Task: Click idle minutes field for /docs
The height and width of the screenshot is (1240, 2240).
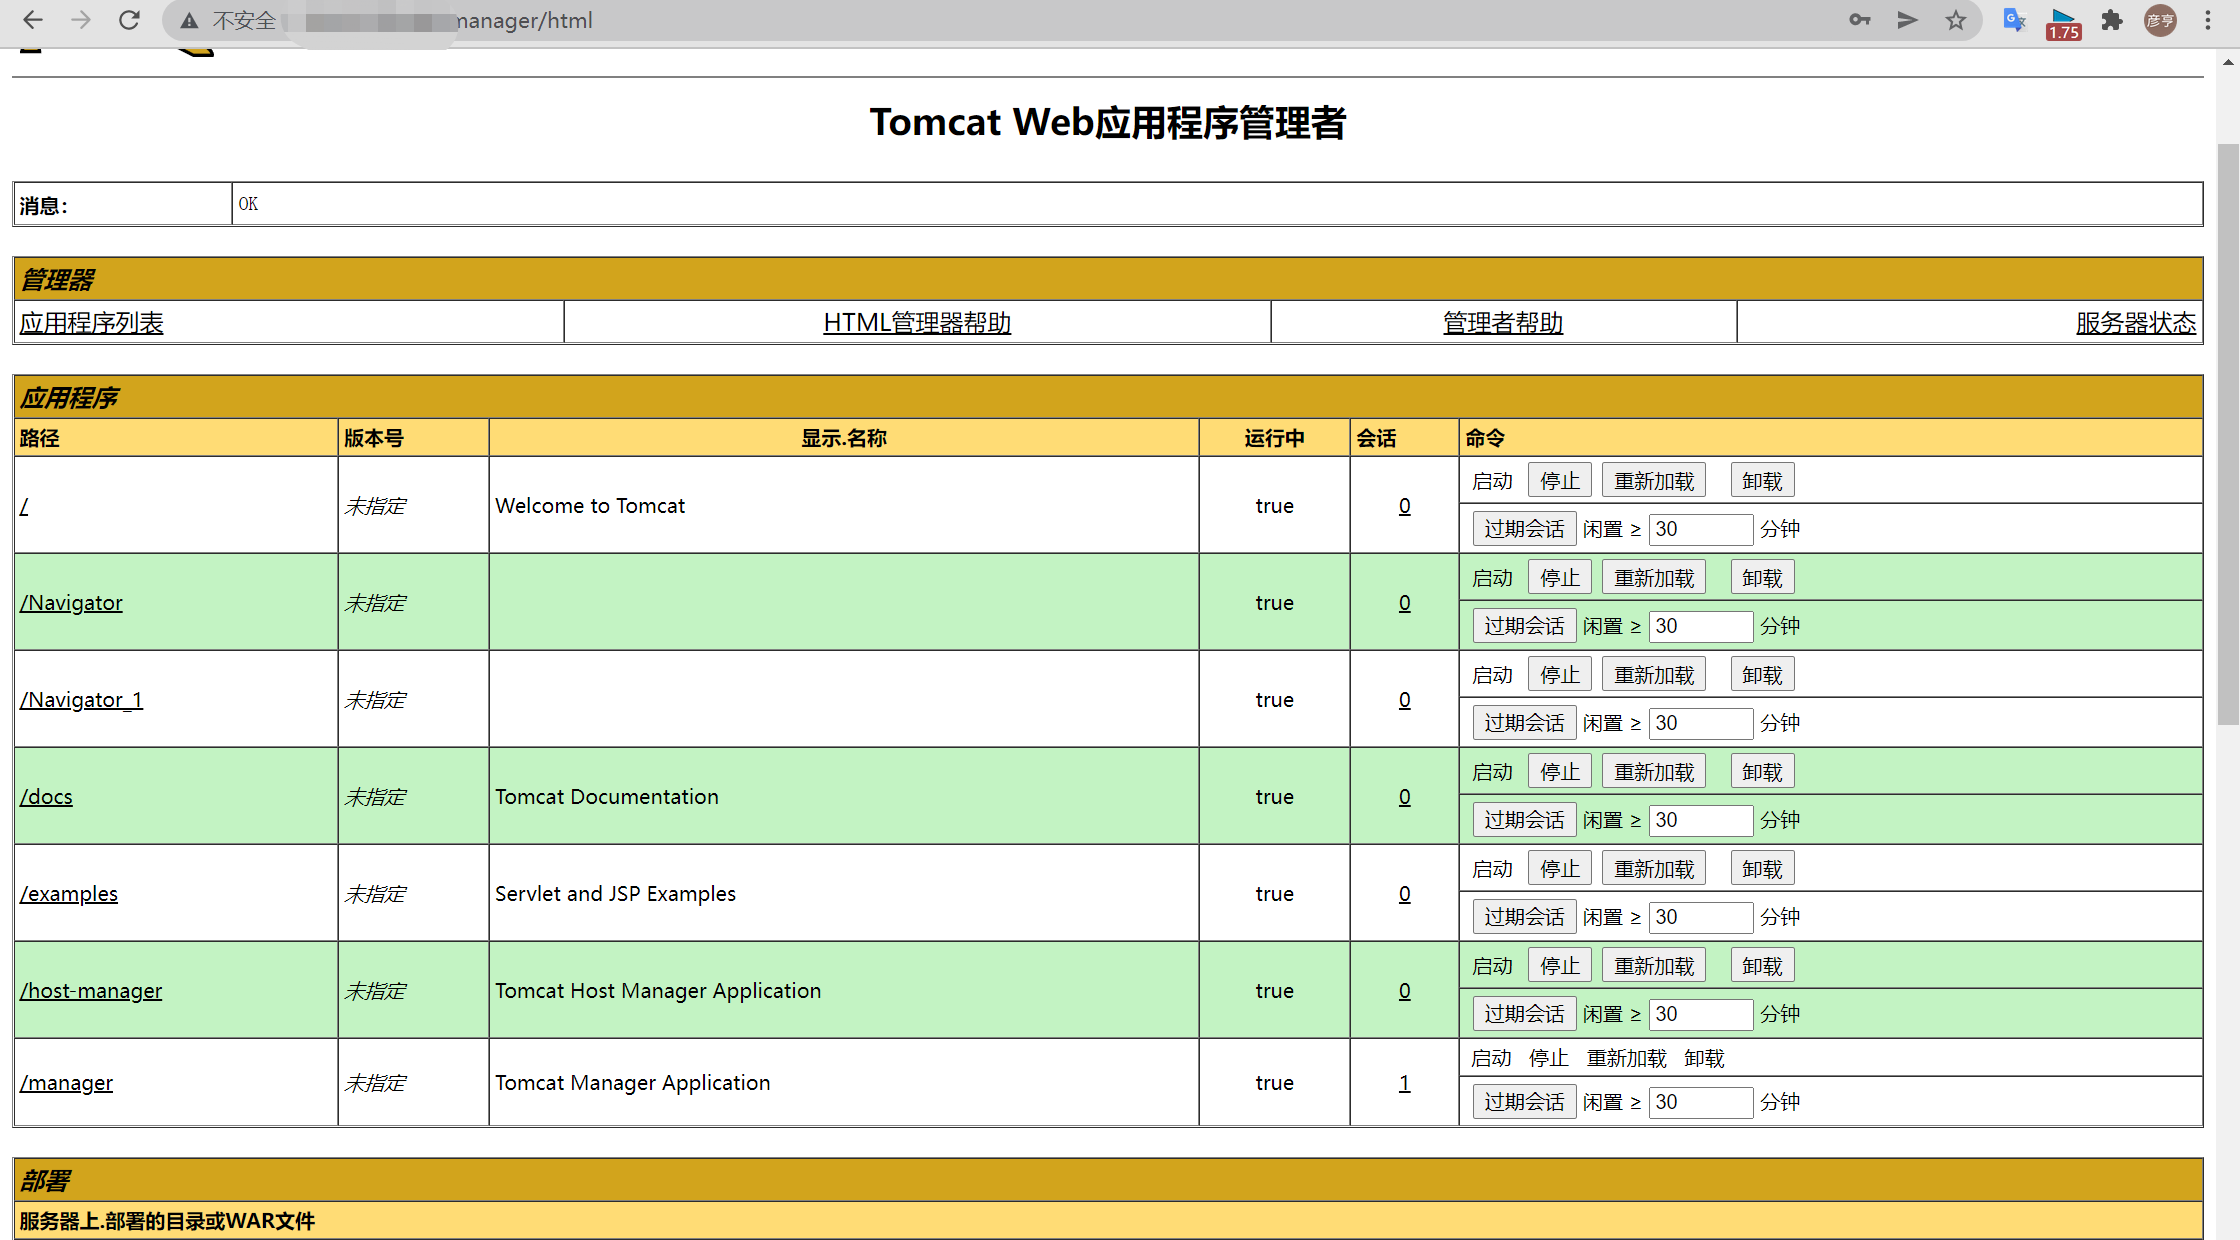Action: coord(1700,820)
